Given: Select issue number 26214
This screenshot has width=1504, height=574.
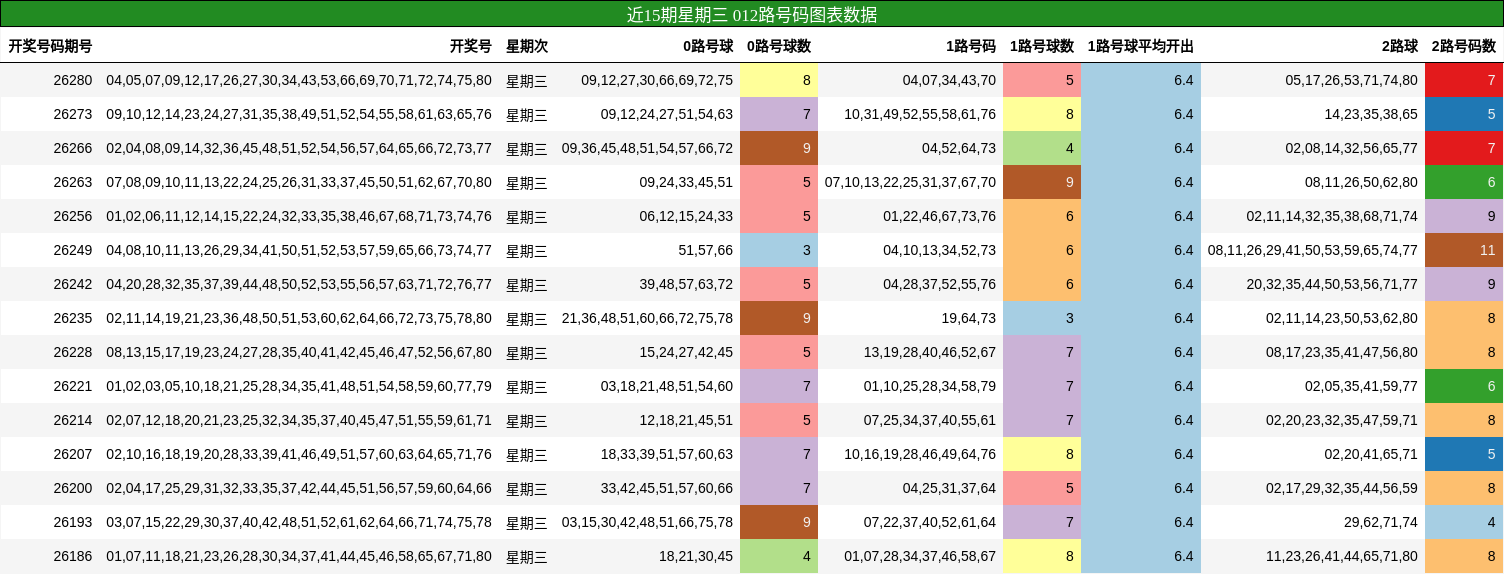Looking at the screenshot, I should click(x=72, y=420).
